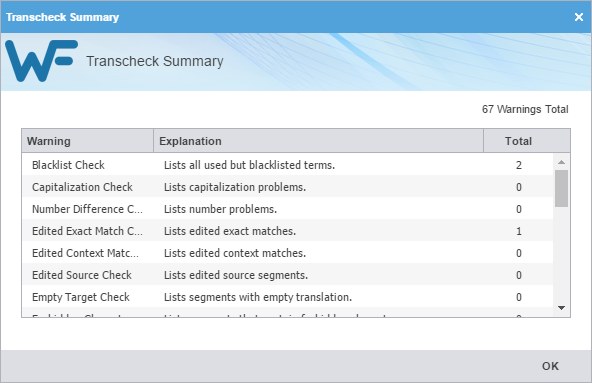Click the total 0 for Capitalization Check

519,187
